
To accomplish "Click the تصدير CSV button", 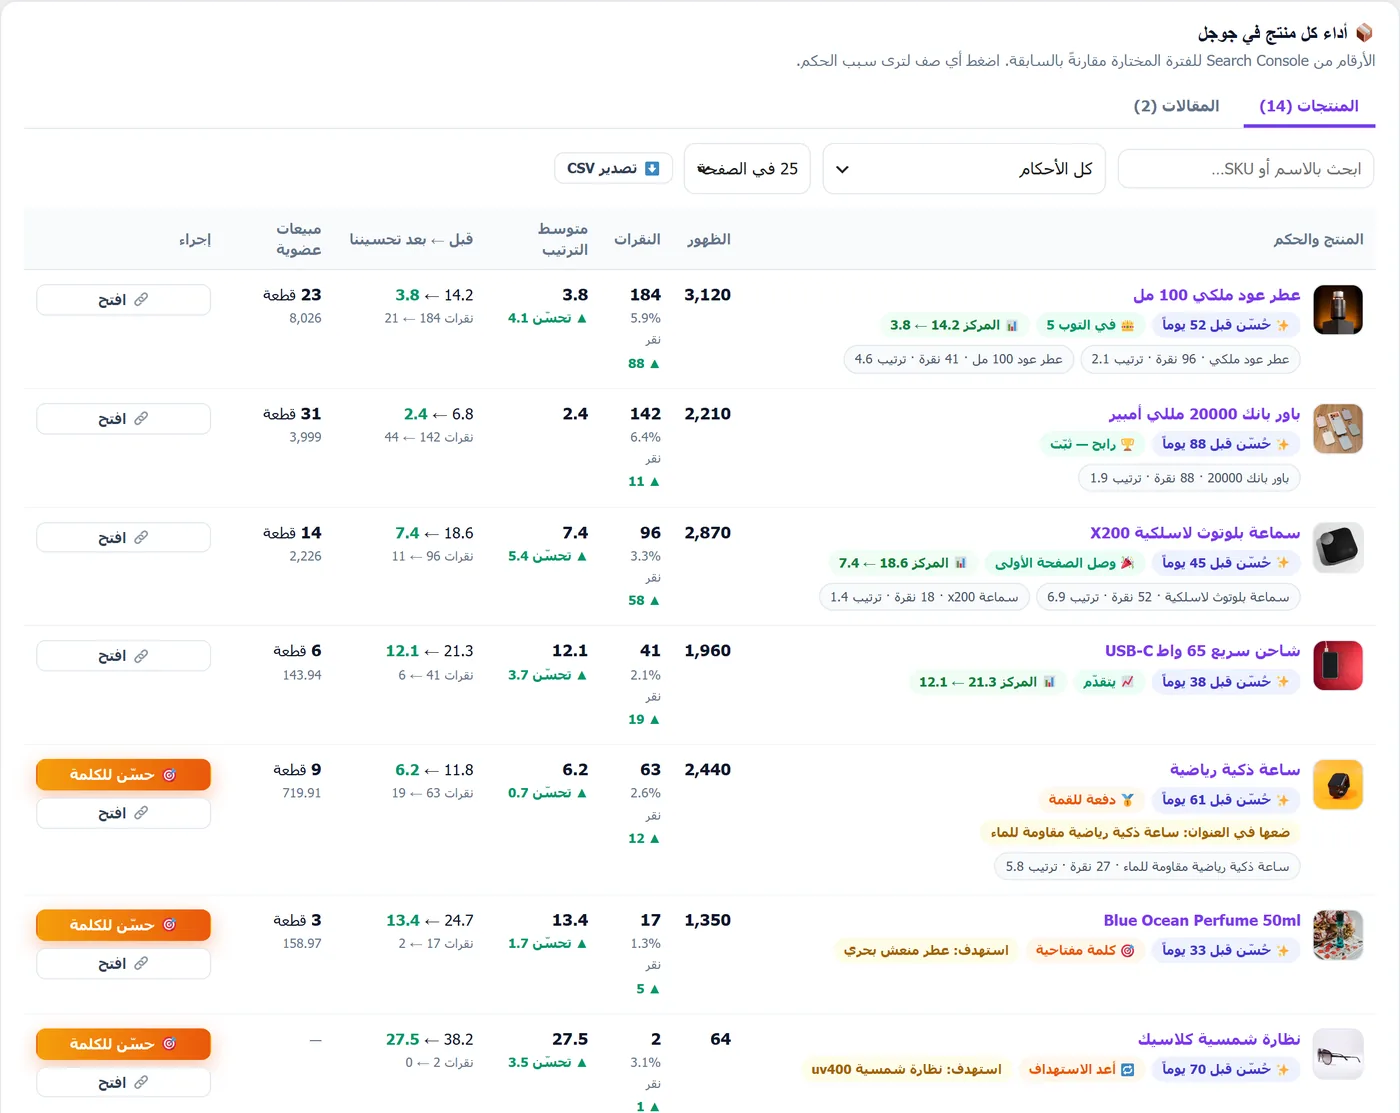I will [613, 168].
